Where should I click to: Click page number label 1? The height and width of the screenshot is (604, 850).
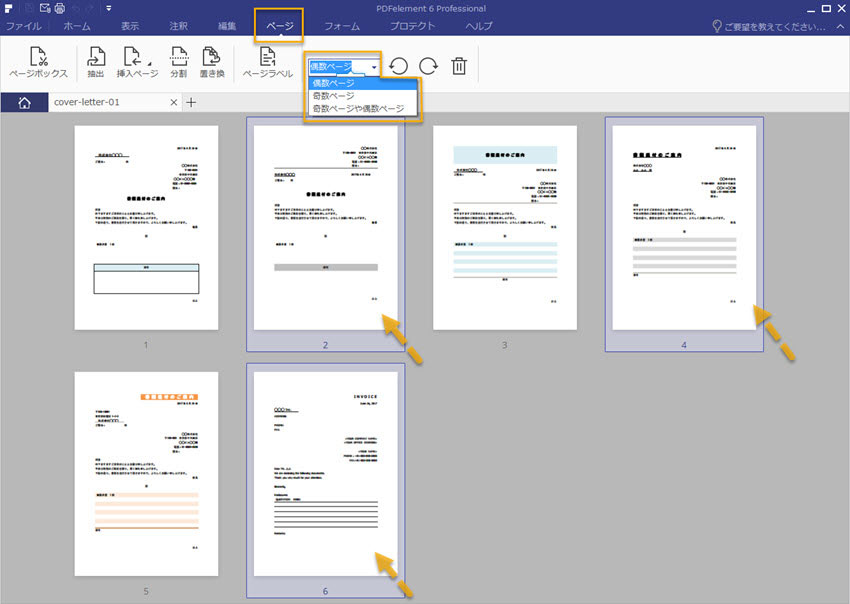(146, 345)
